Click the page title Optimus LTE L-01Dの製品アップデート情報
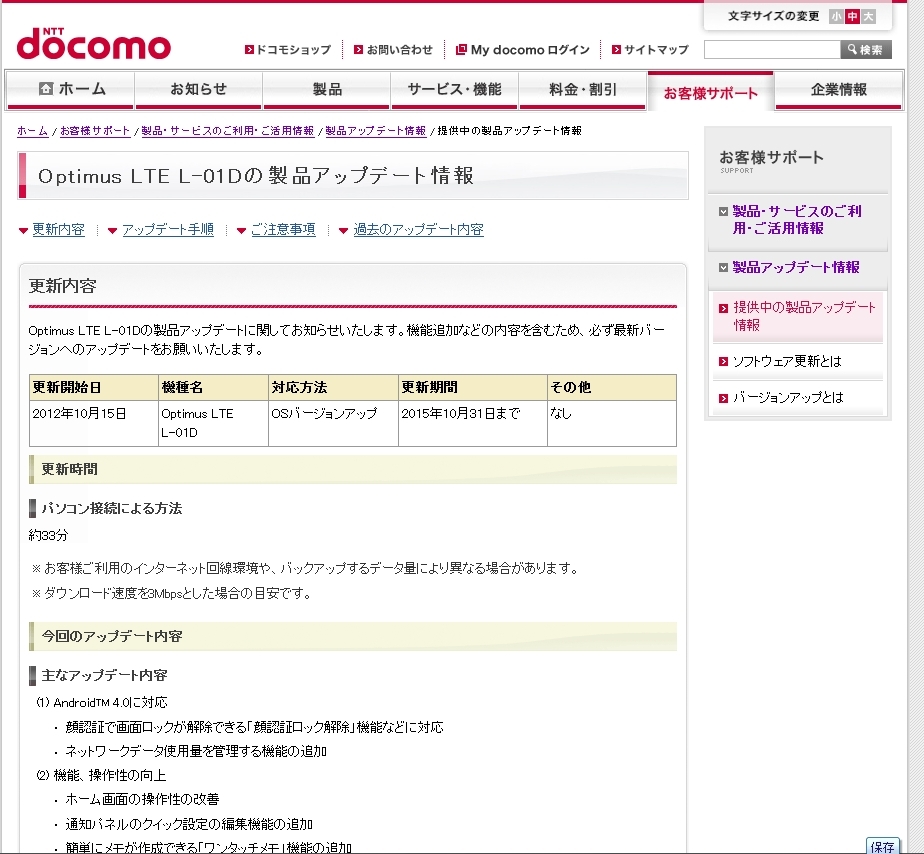 coord(256,176)
